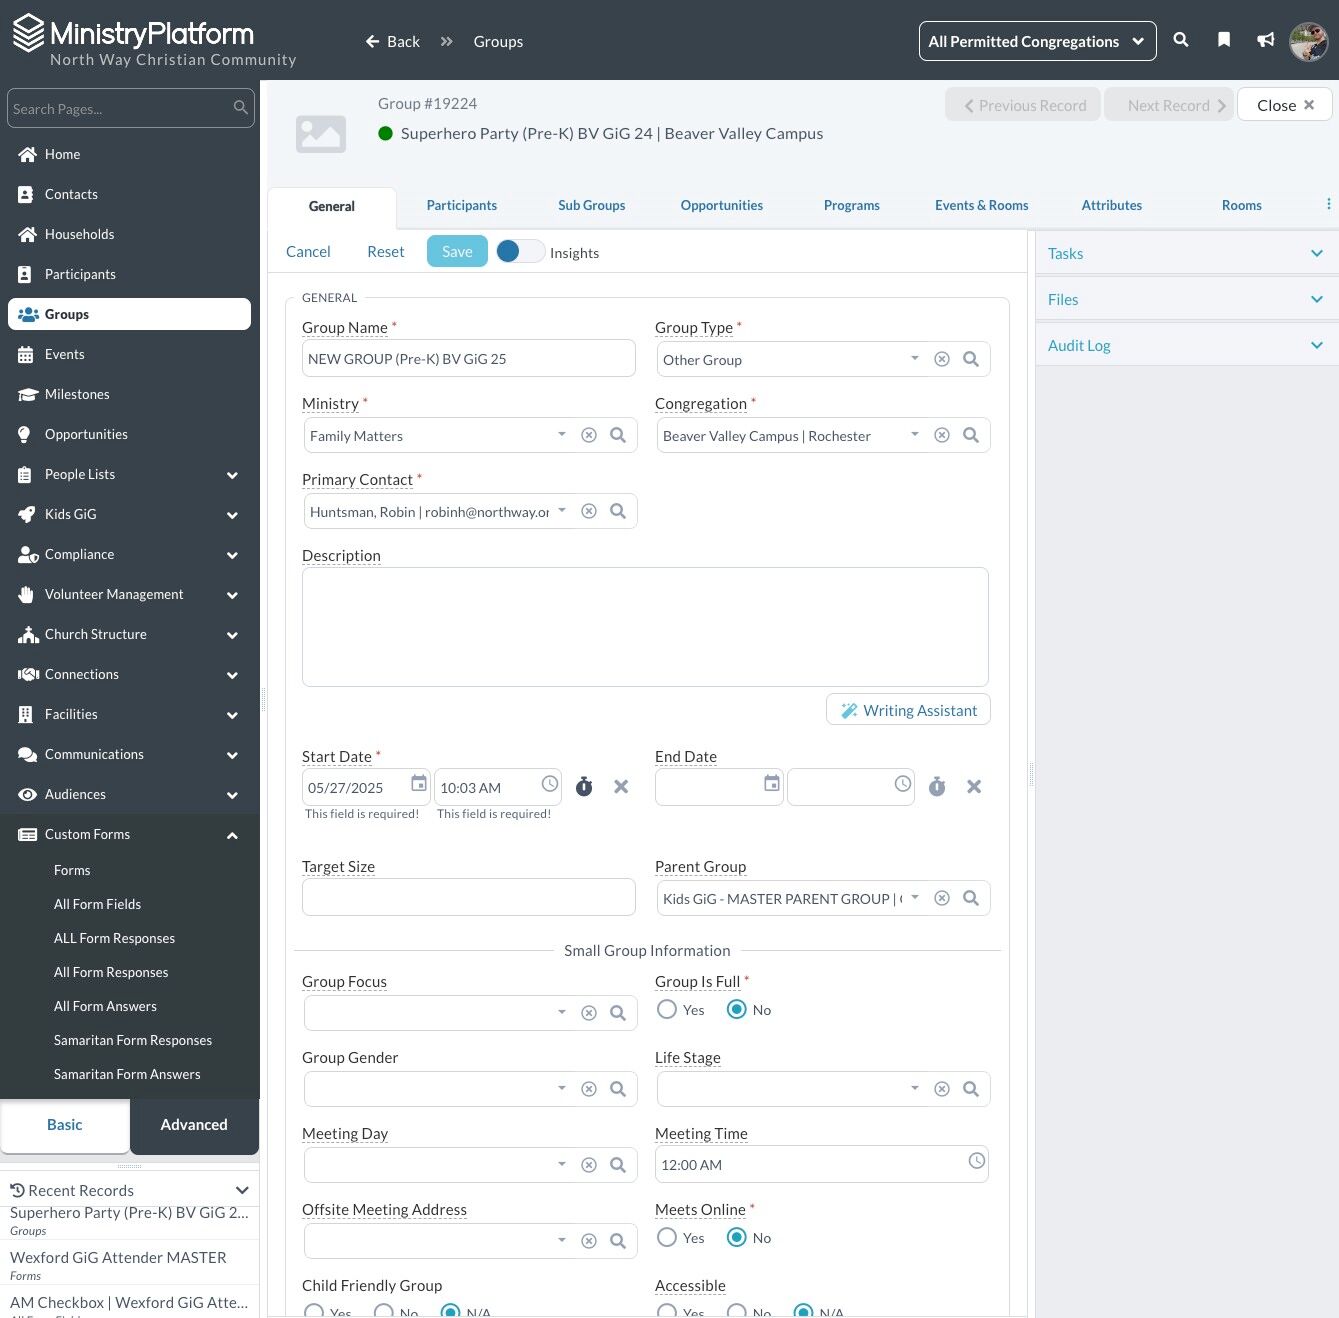Open the Events & Rooms tab
The image size is (1339, 1318).
[x=981, y=206]
